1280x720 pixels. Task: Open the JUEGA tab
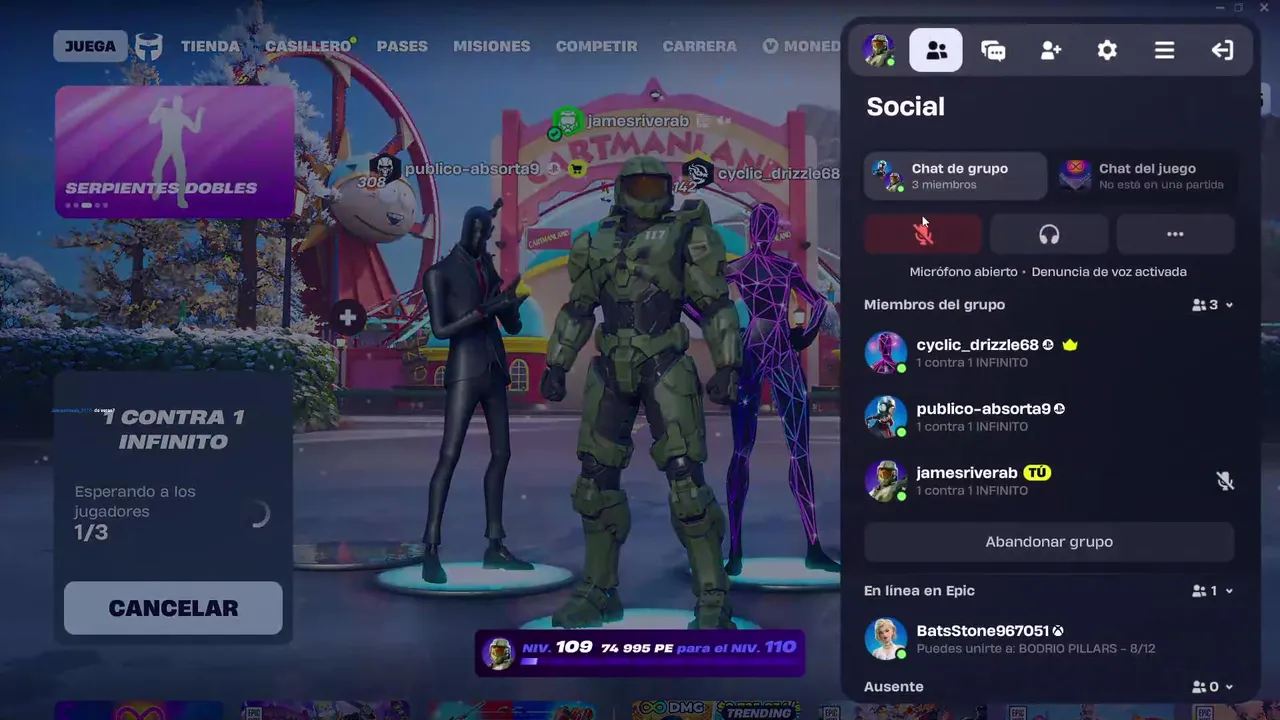pos(91,46)
